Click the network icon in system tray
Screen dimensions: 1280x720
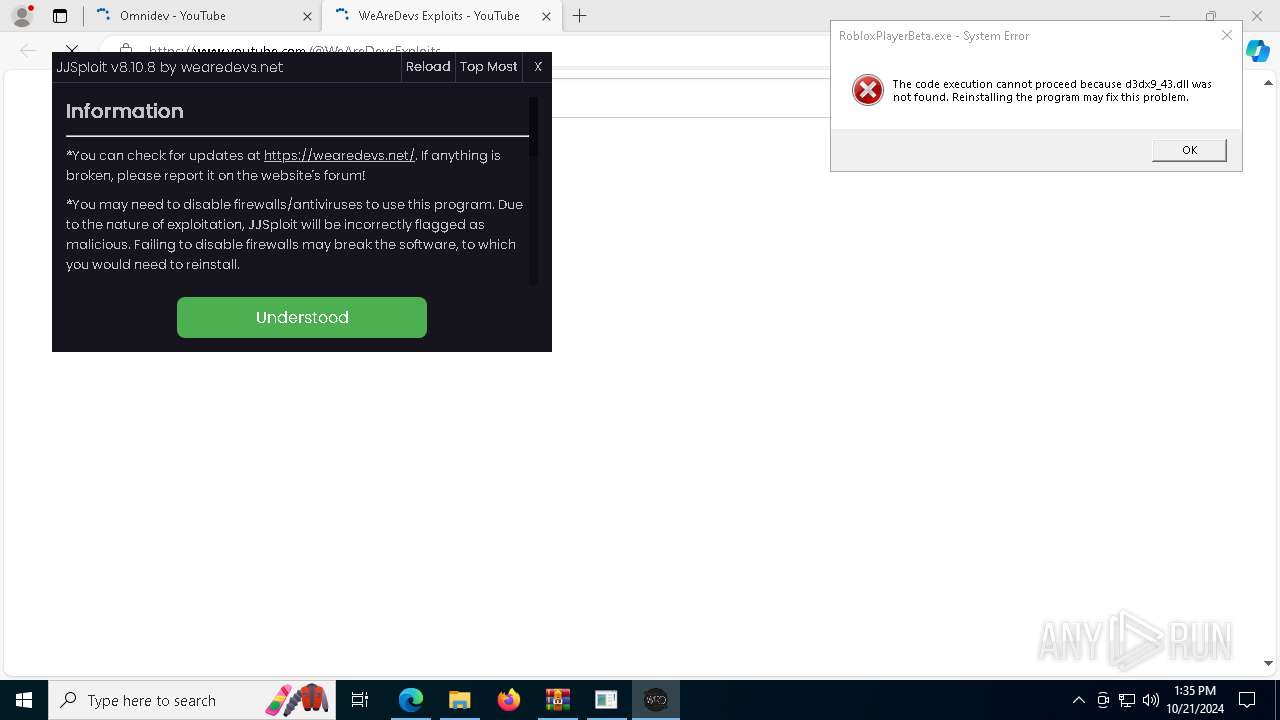pos(1127,700)
